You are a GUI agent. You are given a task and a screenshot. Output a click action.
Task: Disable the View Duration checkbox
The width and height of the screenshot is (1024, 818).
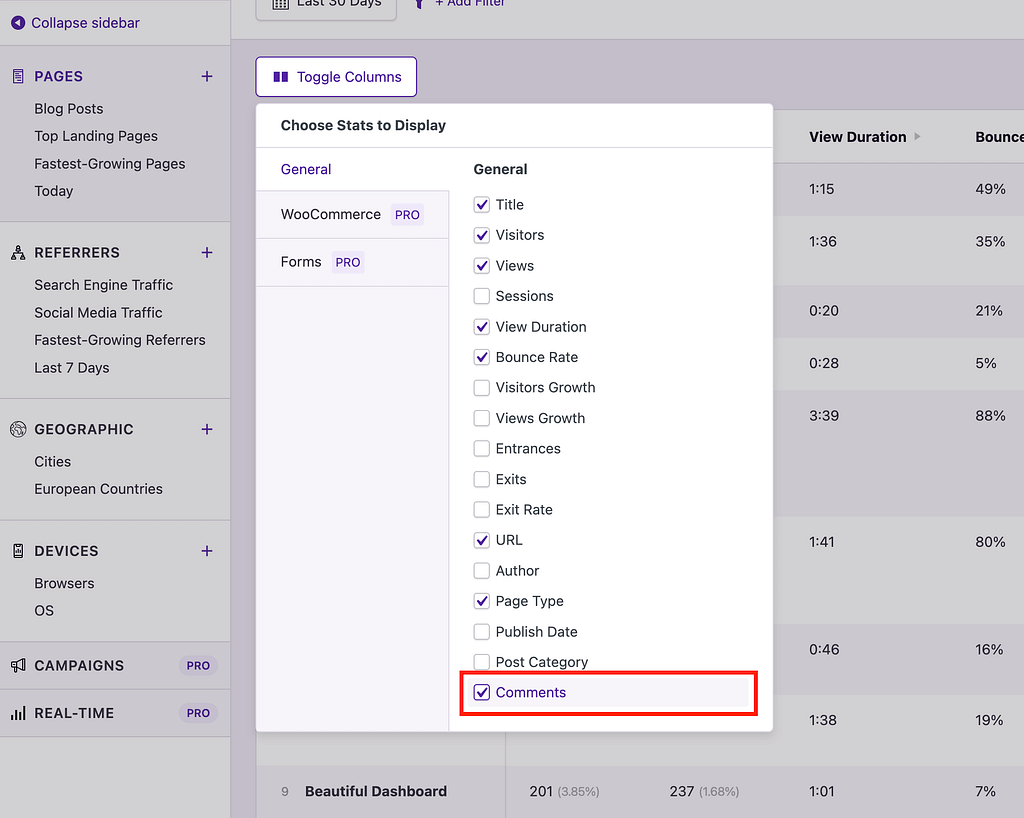[481, 326]
